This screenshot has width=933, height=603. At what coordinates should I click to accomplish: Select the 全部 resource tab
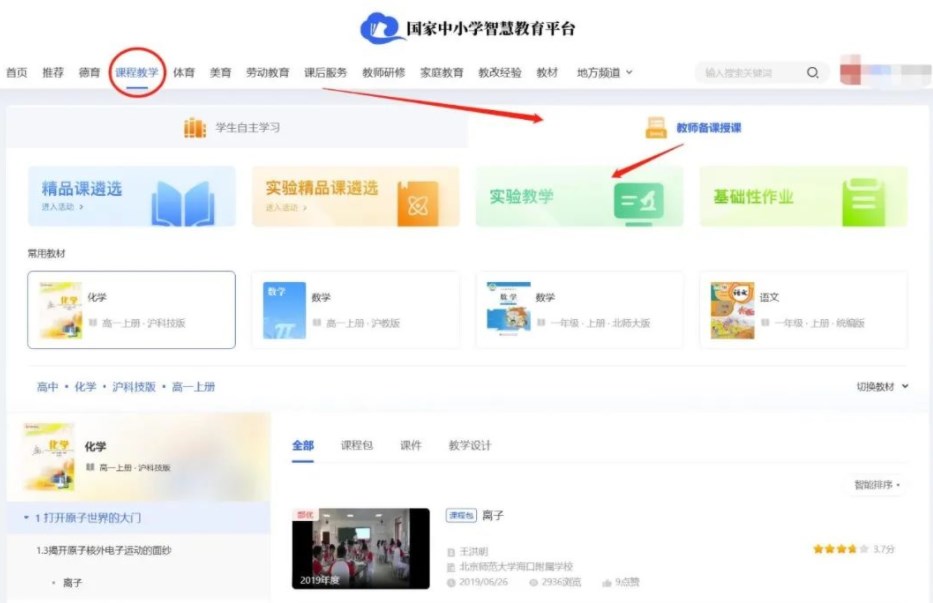[x=303, y=445]
